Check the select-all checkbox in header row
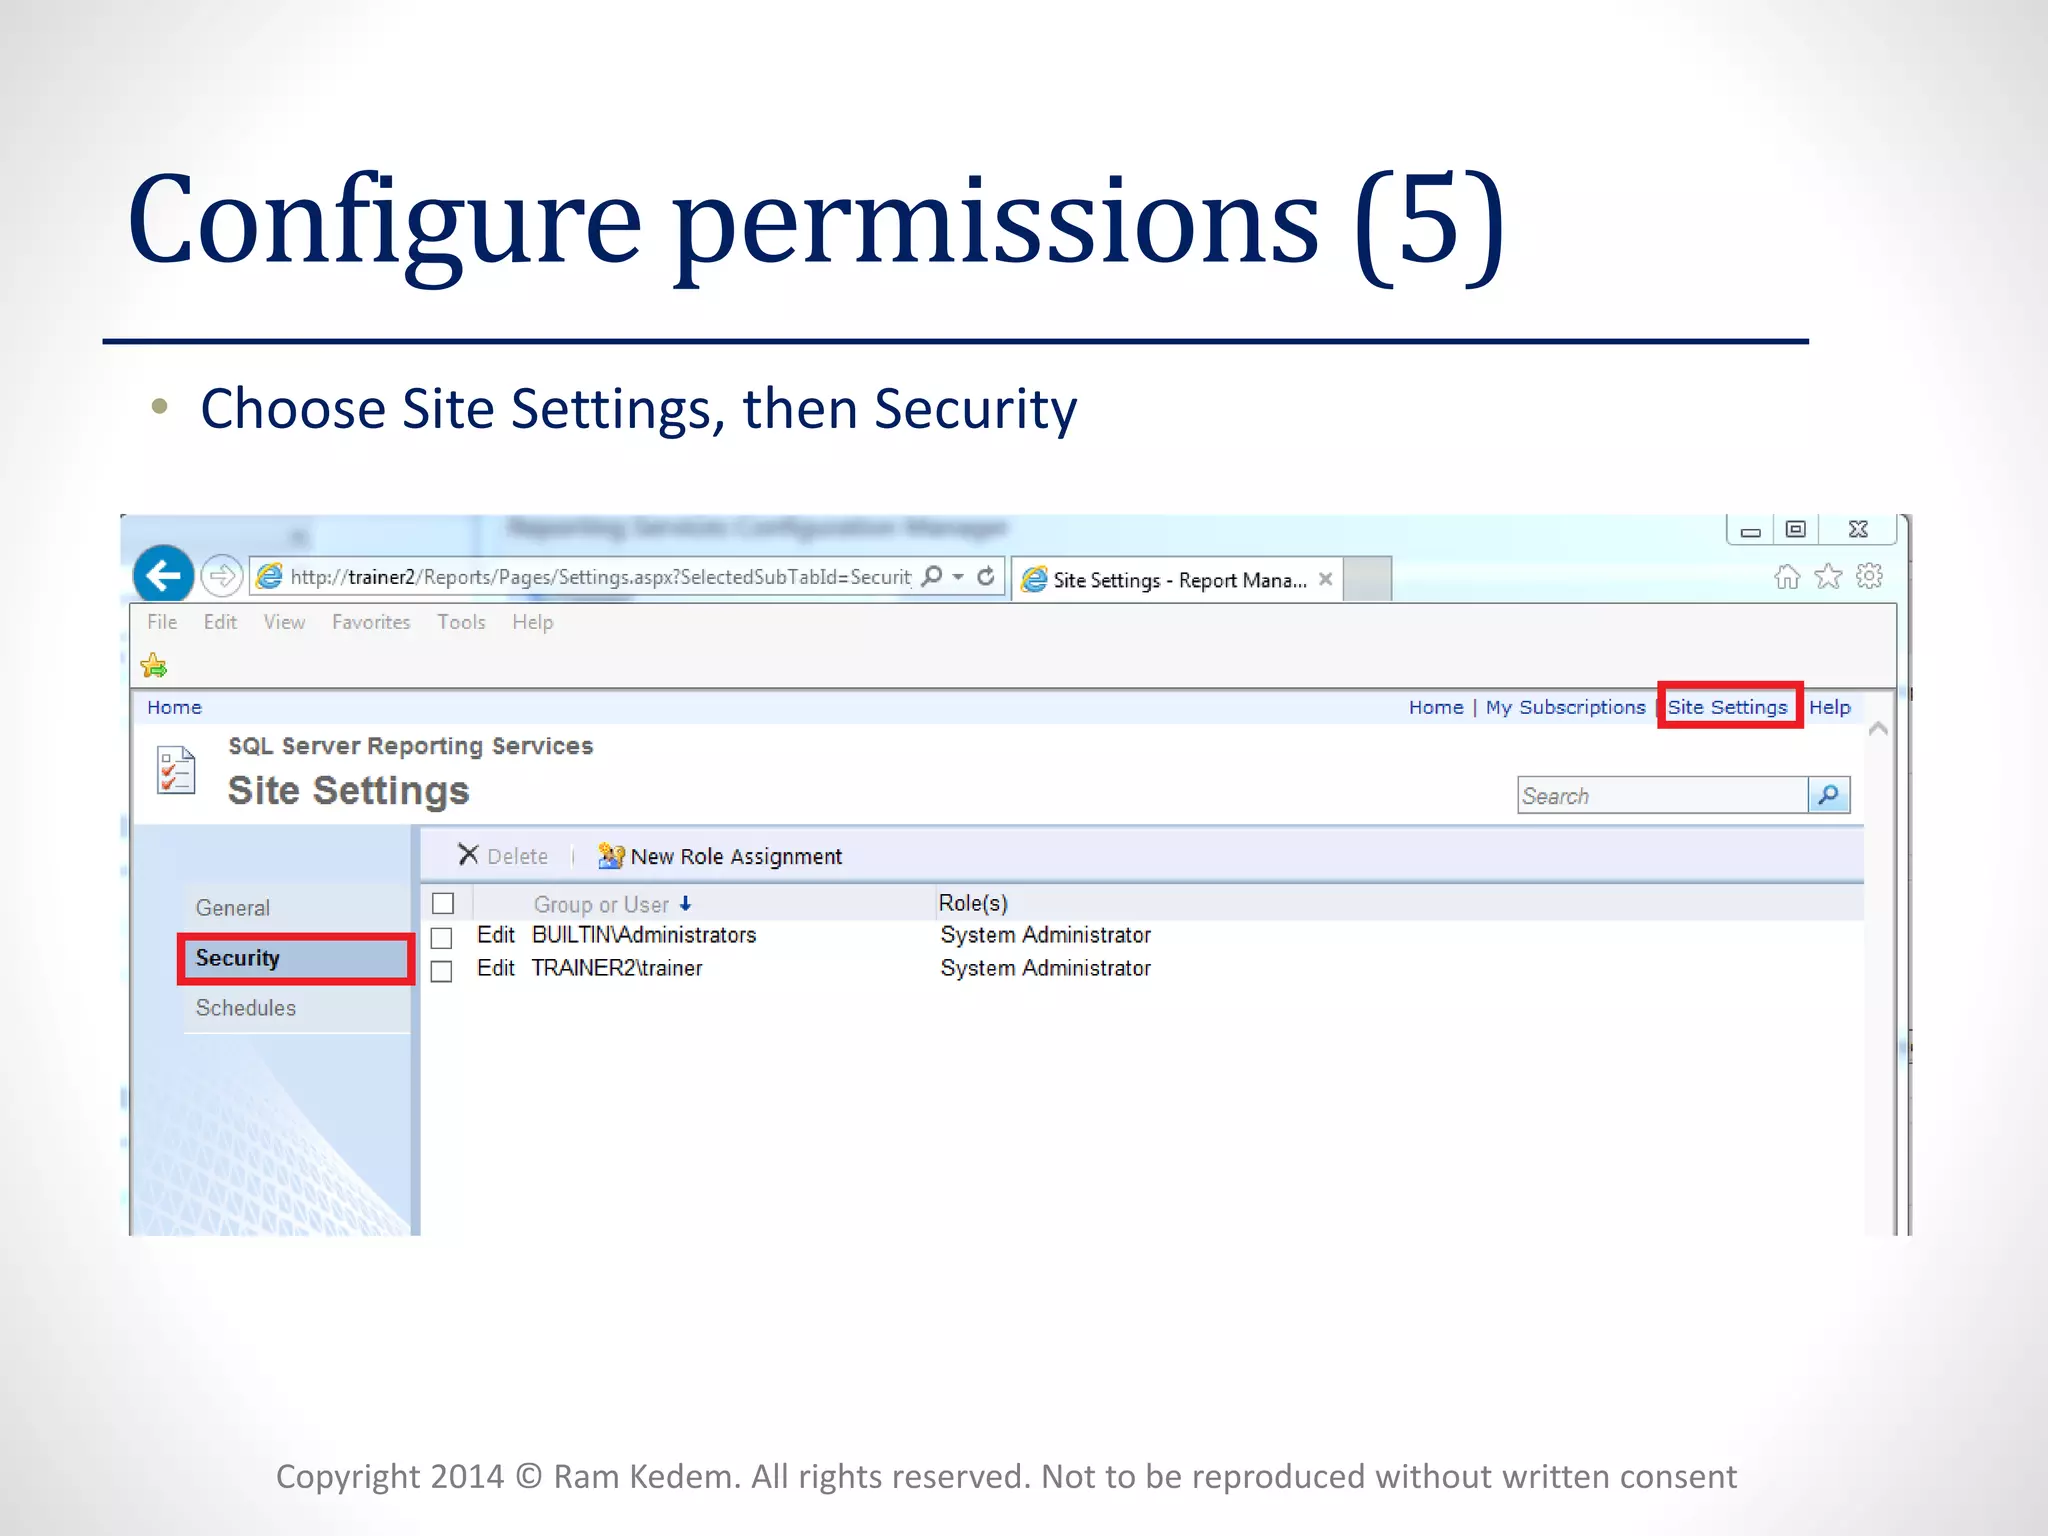 pyautogui.click(x=443, y=904)
